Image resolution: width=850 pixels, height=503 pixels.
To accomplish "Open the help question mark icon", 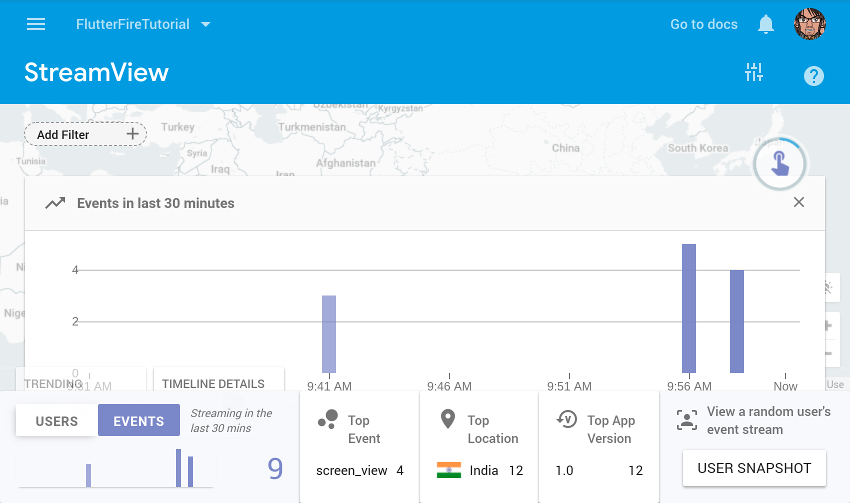I will [x=814, y=76].
